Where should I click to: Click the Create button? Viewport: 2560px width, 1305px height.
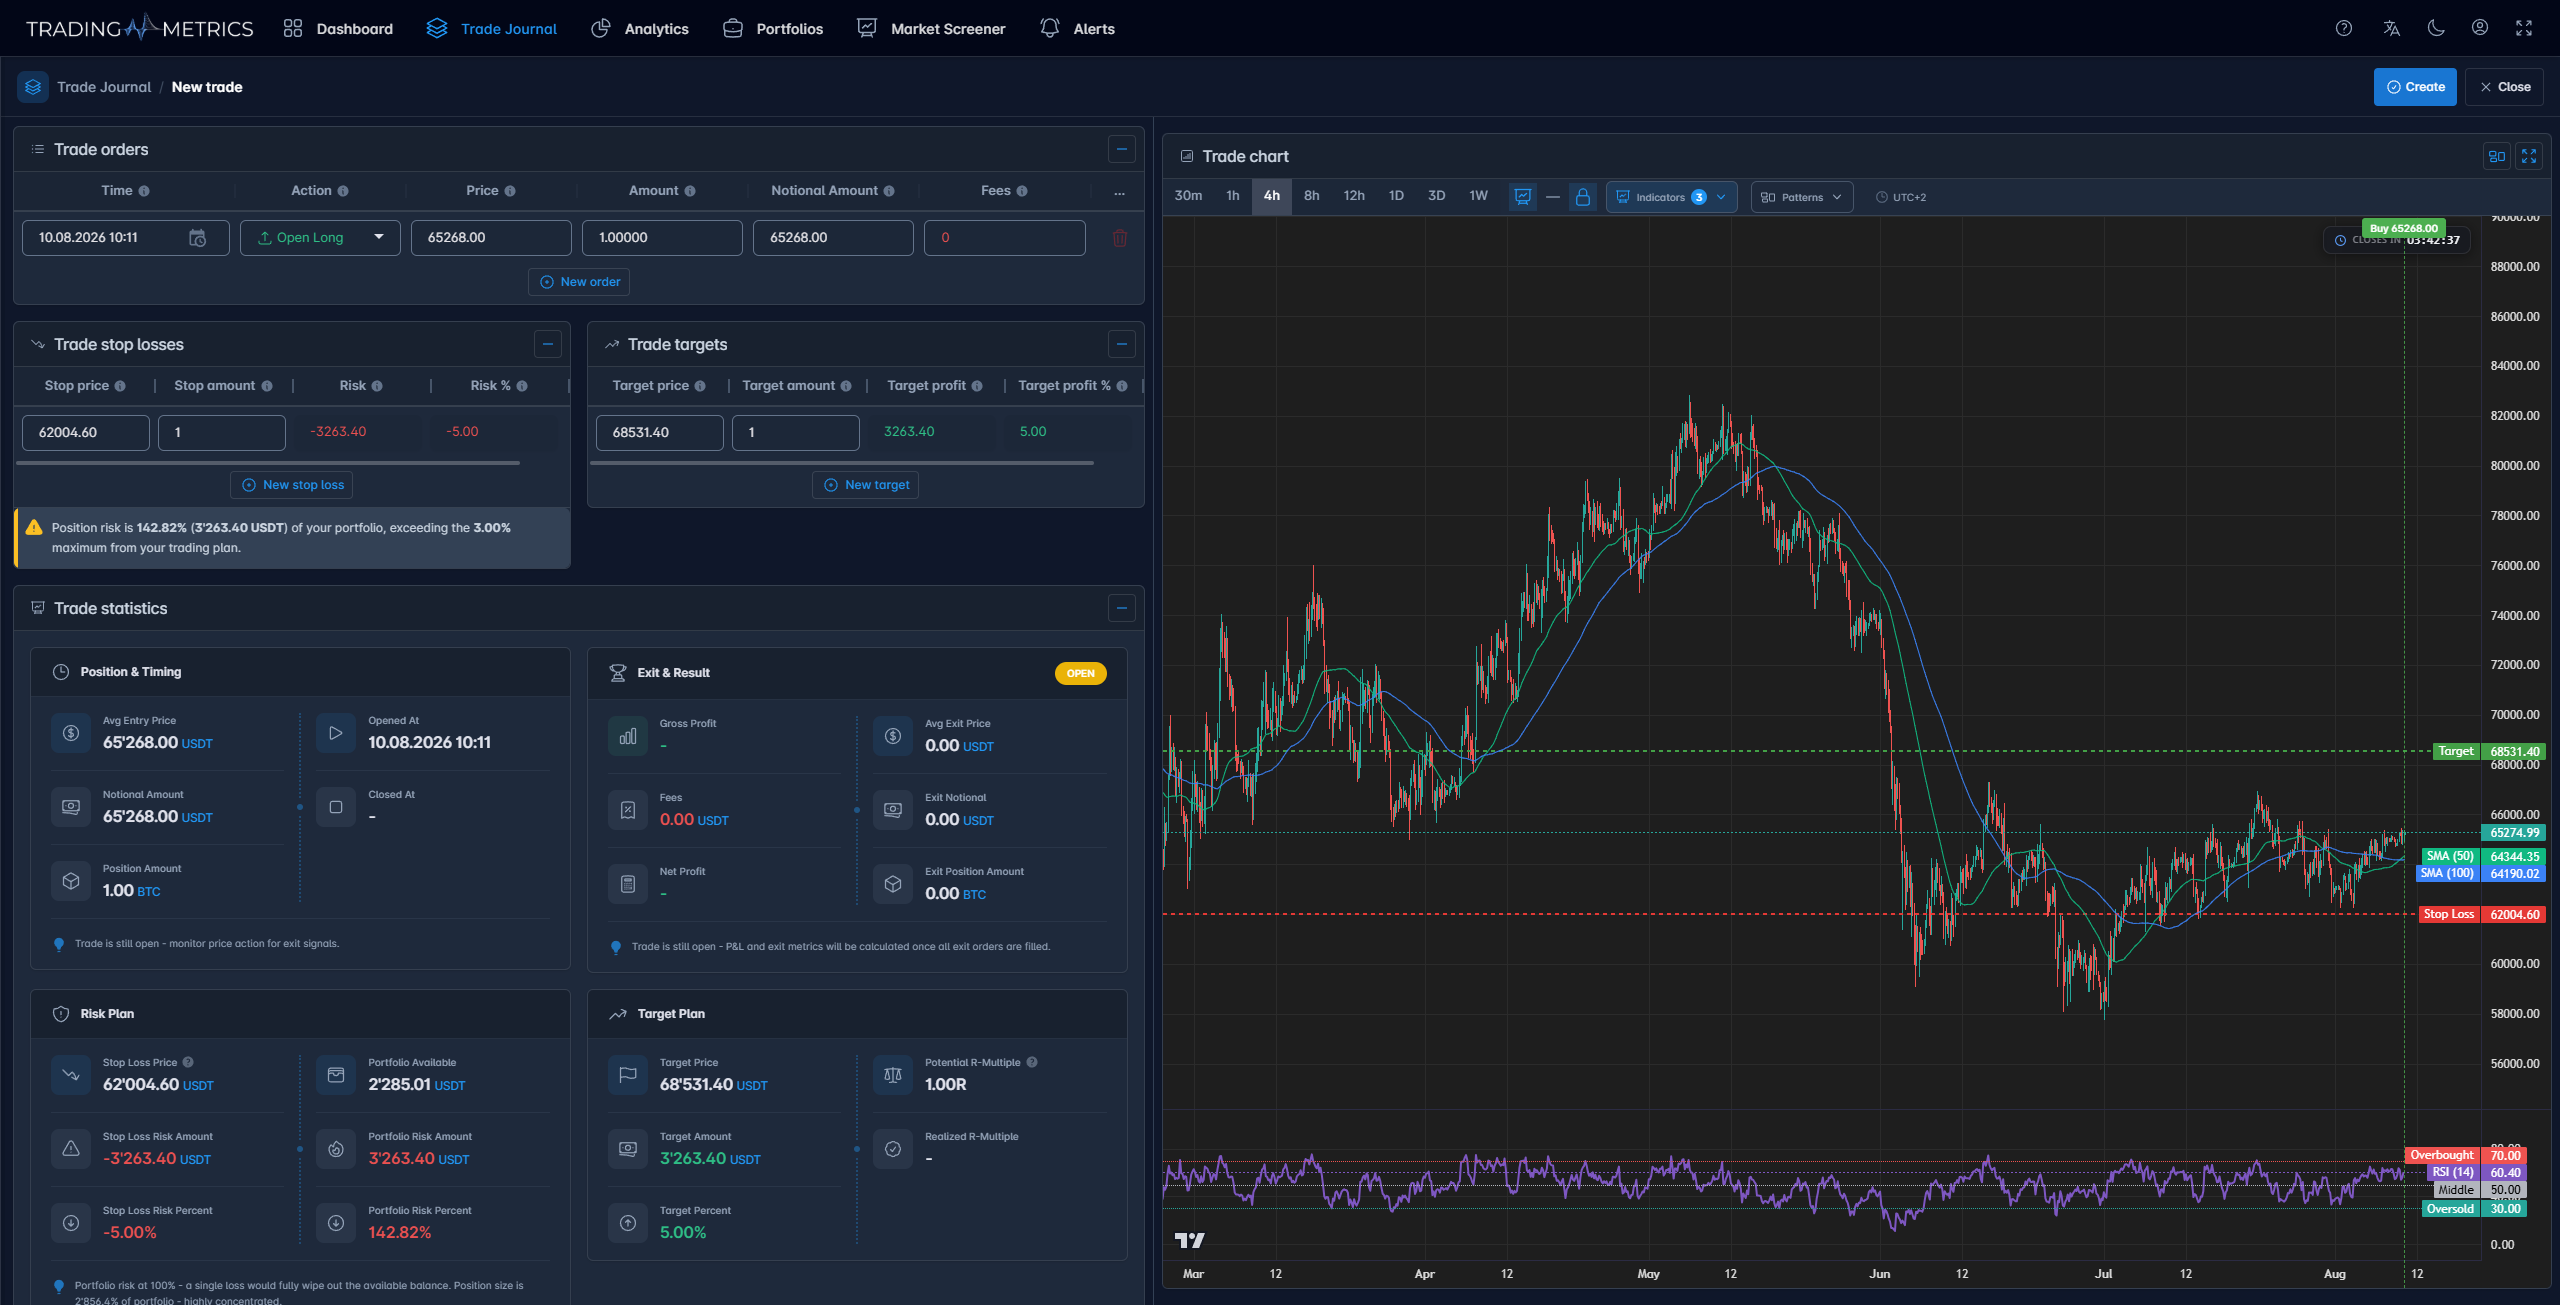[2415, 87]
